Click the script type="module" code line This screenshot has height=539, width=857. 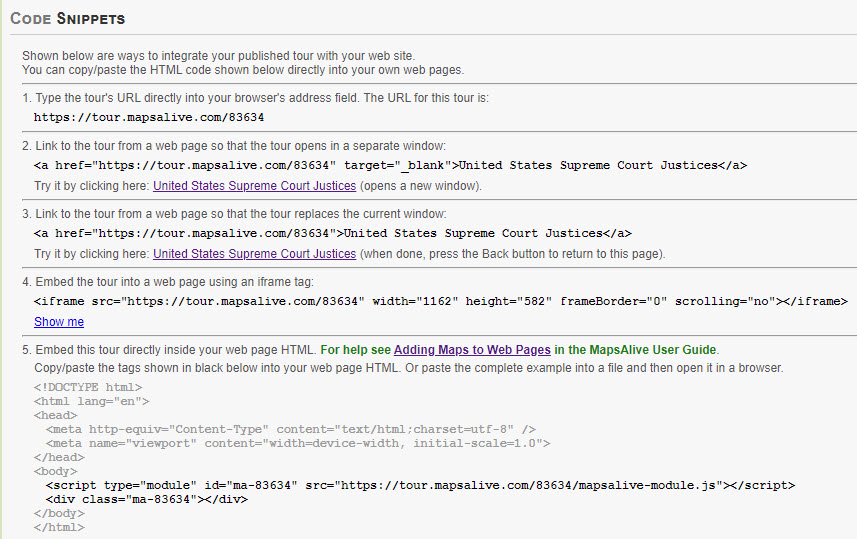[x=420, y=485]
